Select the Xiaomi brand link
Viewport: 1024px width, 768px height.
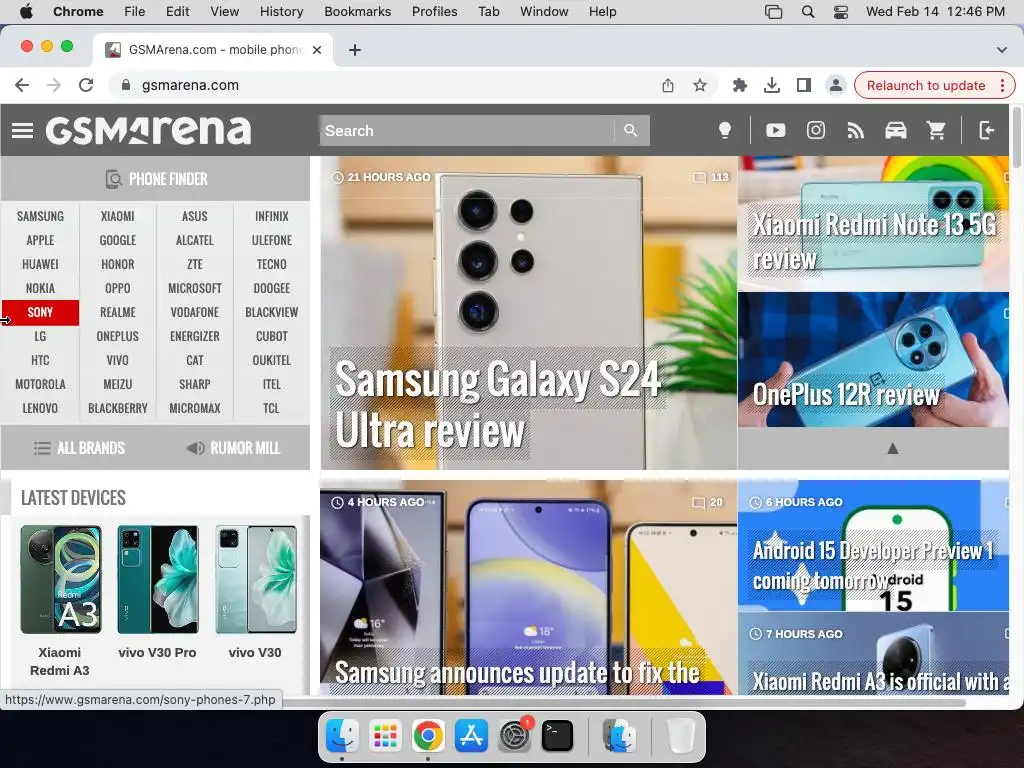tap(118, 216)
